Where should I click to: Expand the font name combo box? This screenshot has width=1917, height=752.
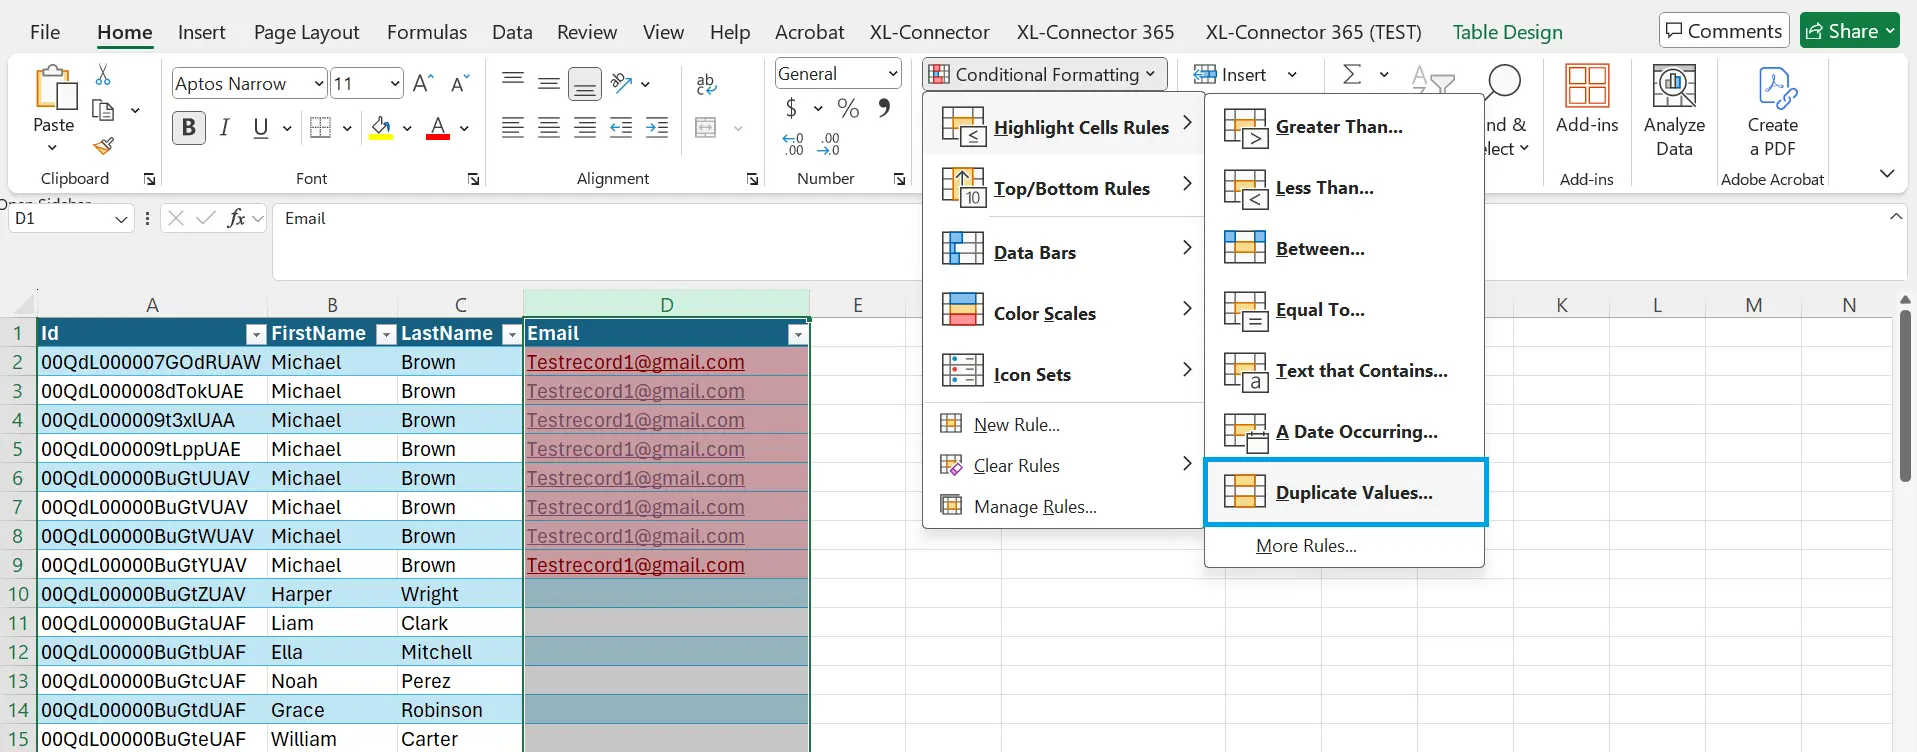point(319,84)
